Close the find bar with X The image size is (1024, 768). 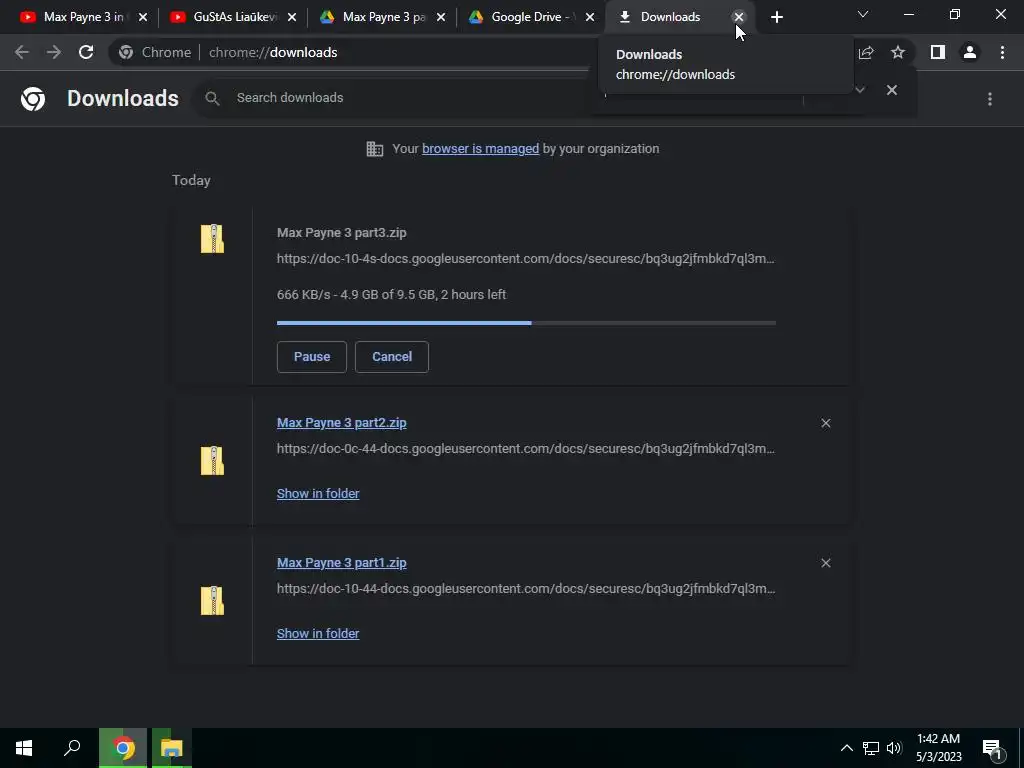coord(892,90)
